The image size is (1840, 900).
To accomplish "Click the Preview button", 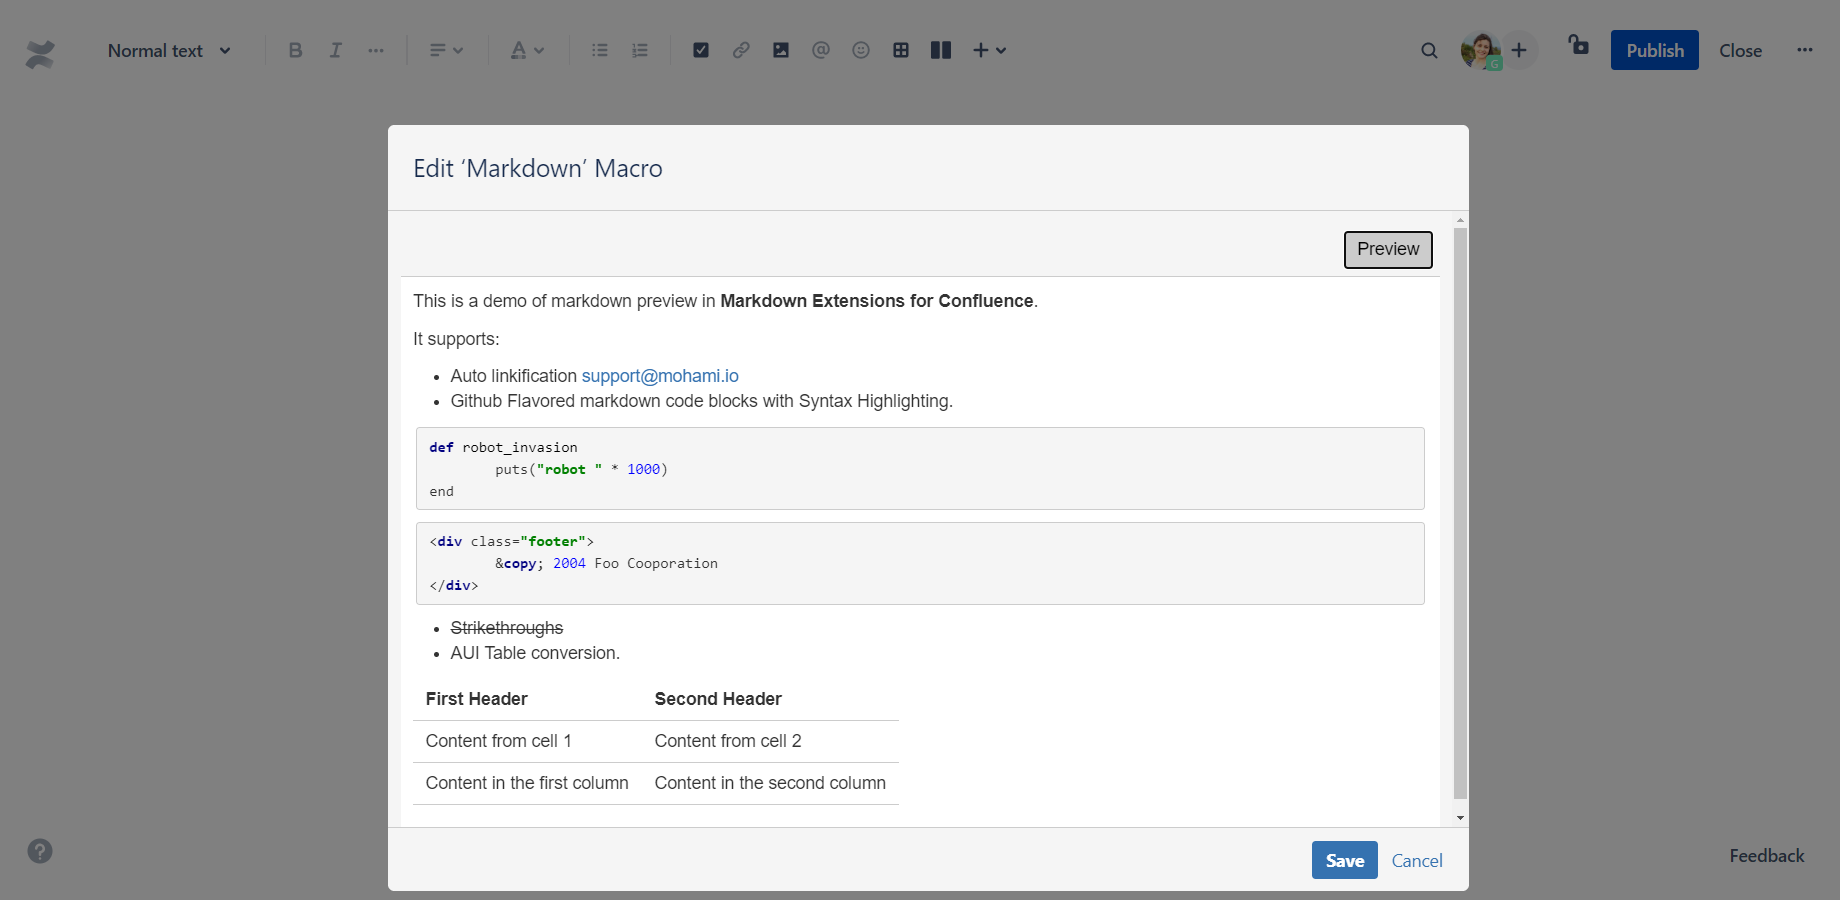I will tap(1388, 250).
